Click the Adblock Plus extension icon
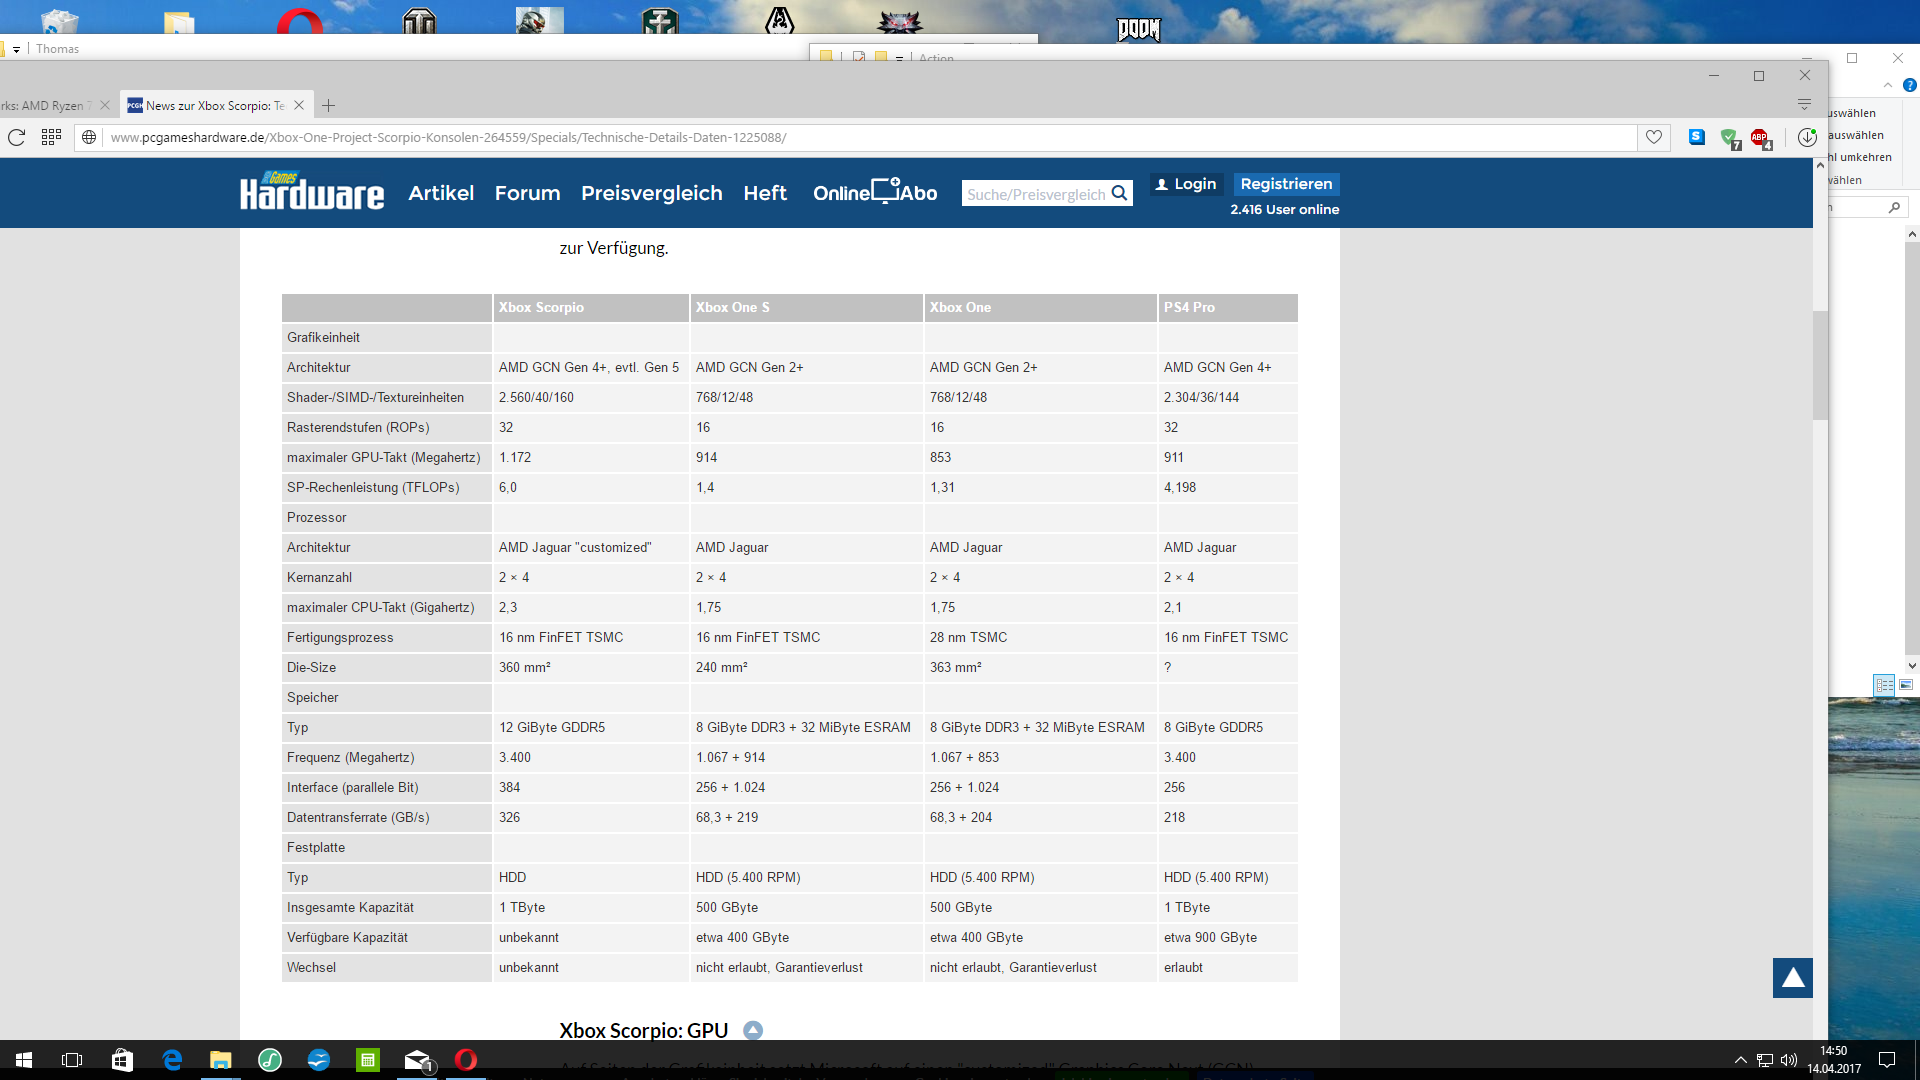The height and width of the screenshot is (1080, 1920). 1759,137
